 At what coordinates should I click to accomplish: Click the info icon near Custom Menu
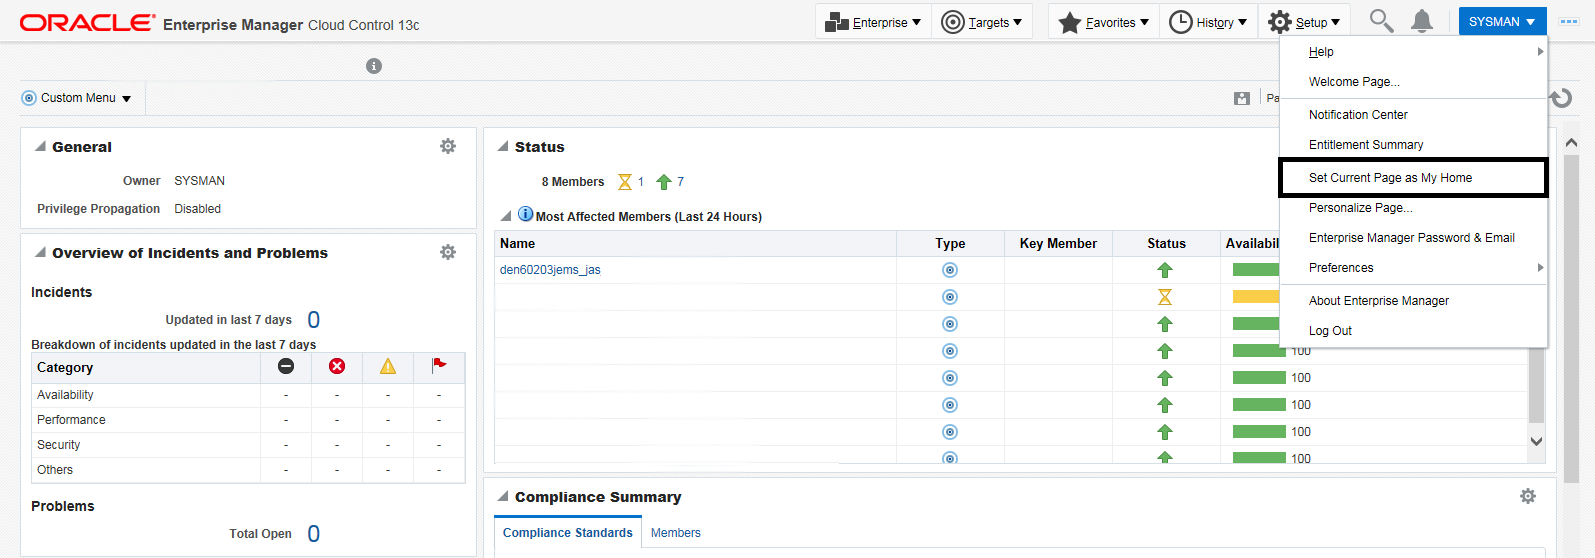click(374, 66)
